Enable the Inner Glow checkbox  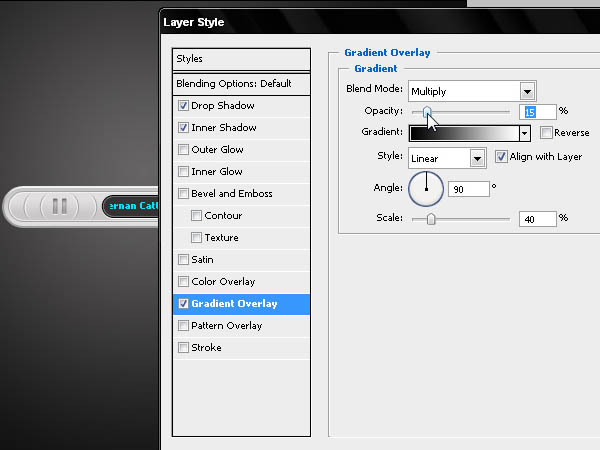[183, 171]
